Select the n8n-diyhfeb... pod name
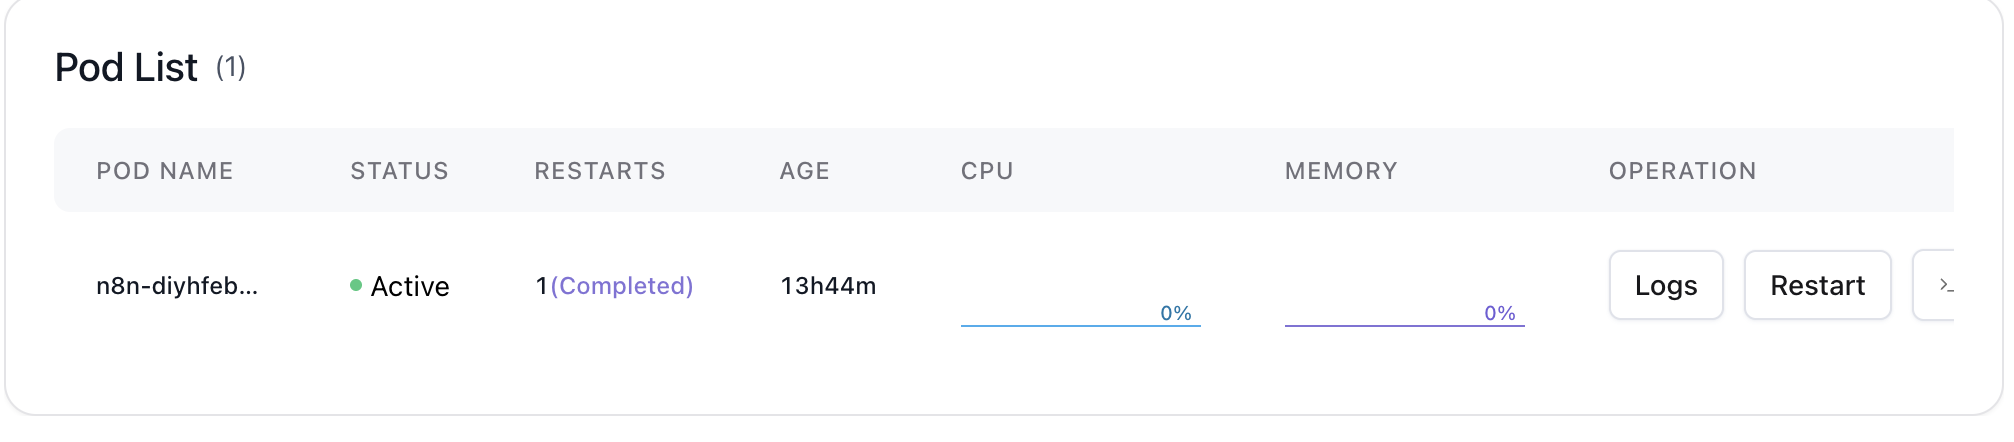The image size is (2014, 442). (x=177, y=286)
